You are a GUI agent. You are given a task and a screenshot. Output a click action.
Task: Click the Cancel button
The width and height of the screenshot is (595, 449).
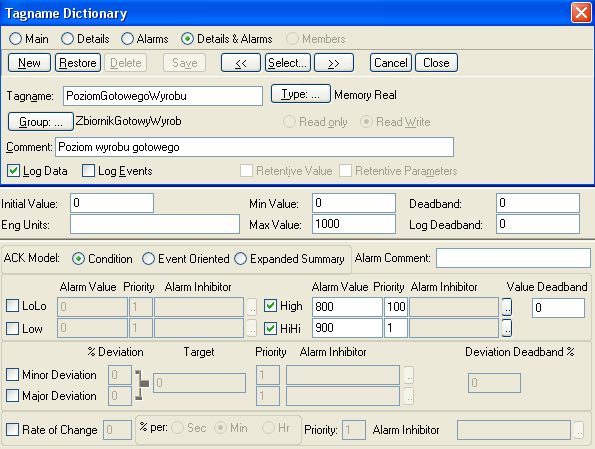point(391,63)
